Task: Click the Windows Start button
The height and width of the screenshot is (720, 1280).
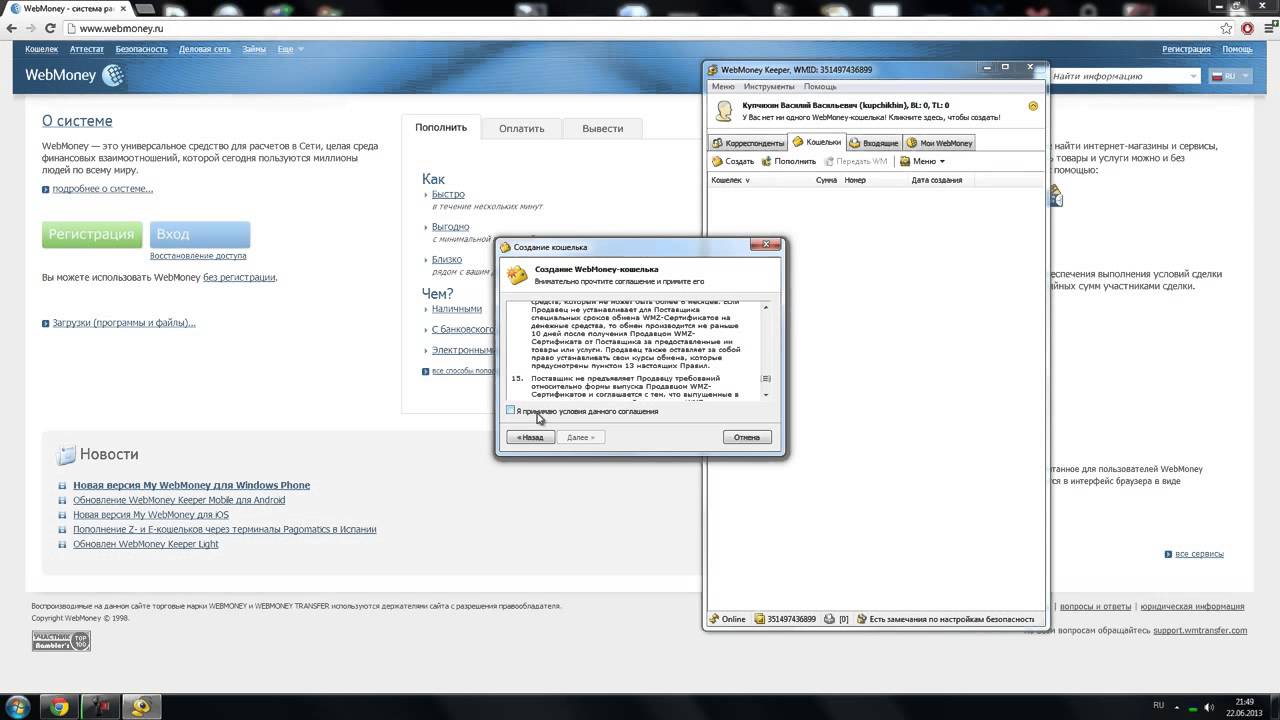Action: (18, 706)
